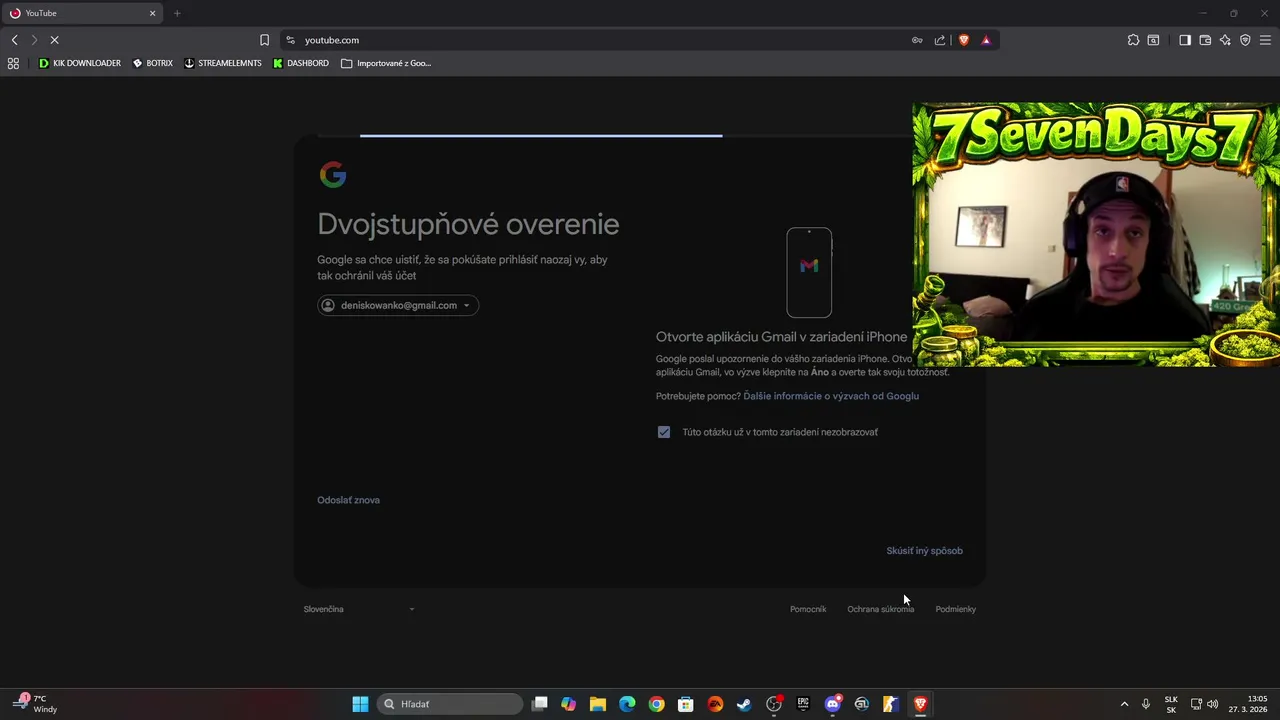Open the apps grid icon in bookmarks bar
This screenshot has width=1280, height=720.
(13, 63)
